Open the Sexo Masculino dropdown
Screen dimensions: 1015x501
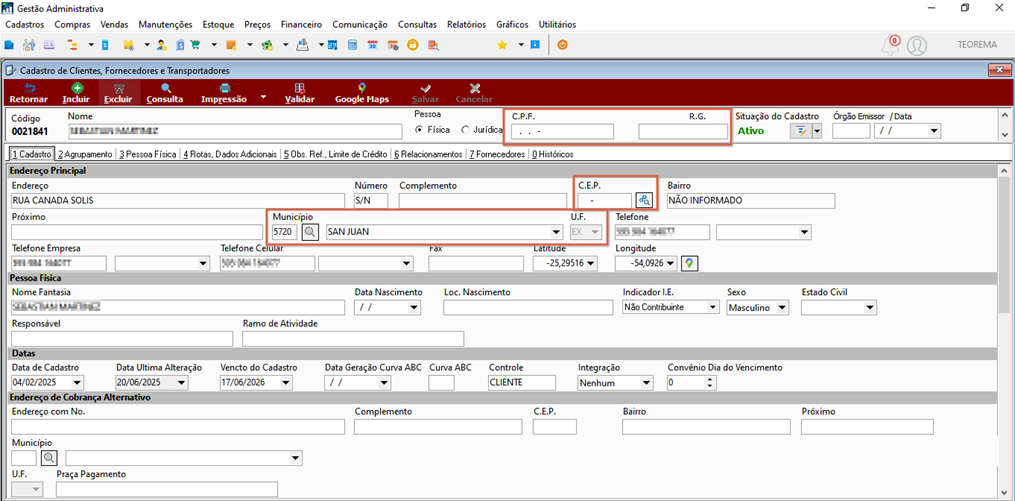[782, 307]
